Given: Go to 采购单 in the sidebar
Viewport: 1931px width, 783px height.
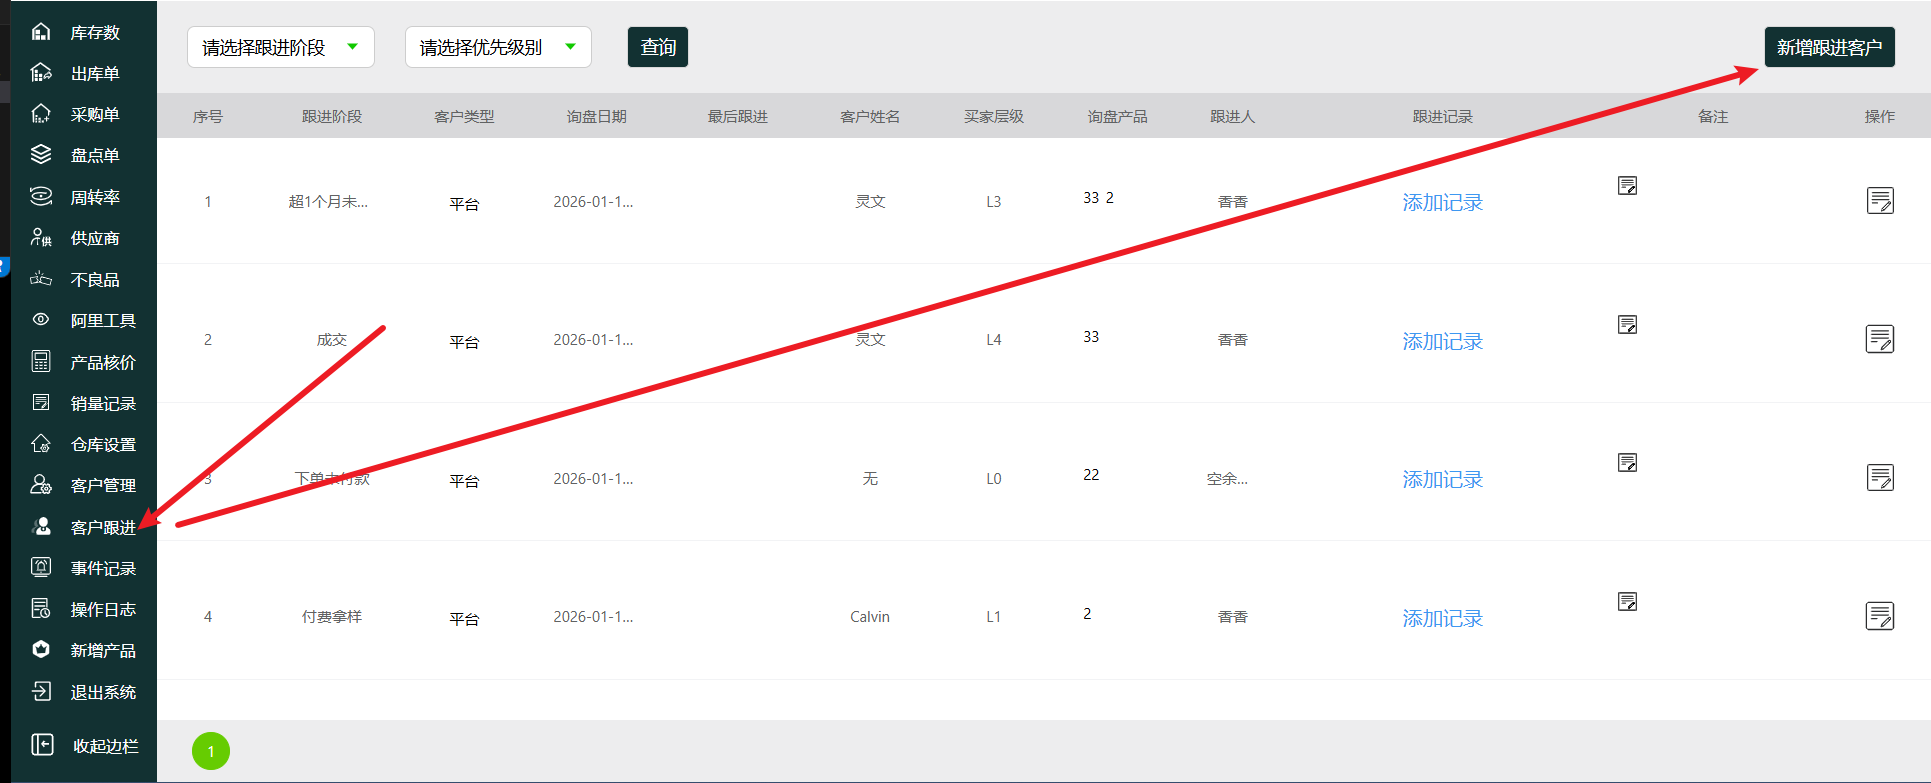Looking at the screenshot, I should click(94, 114).
